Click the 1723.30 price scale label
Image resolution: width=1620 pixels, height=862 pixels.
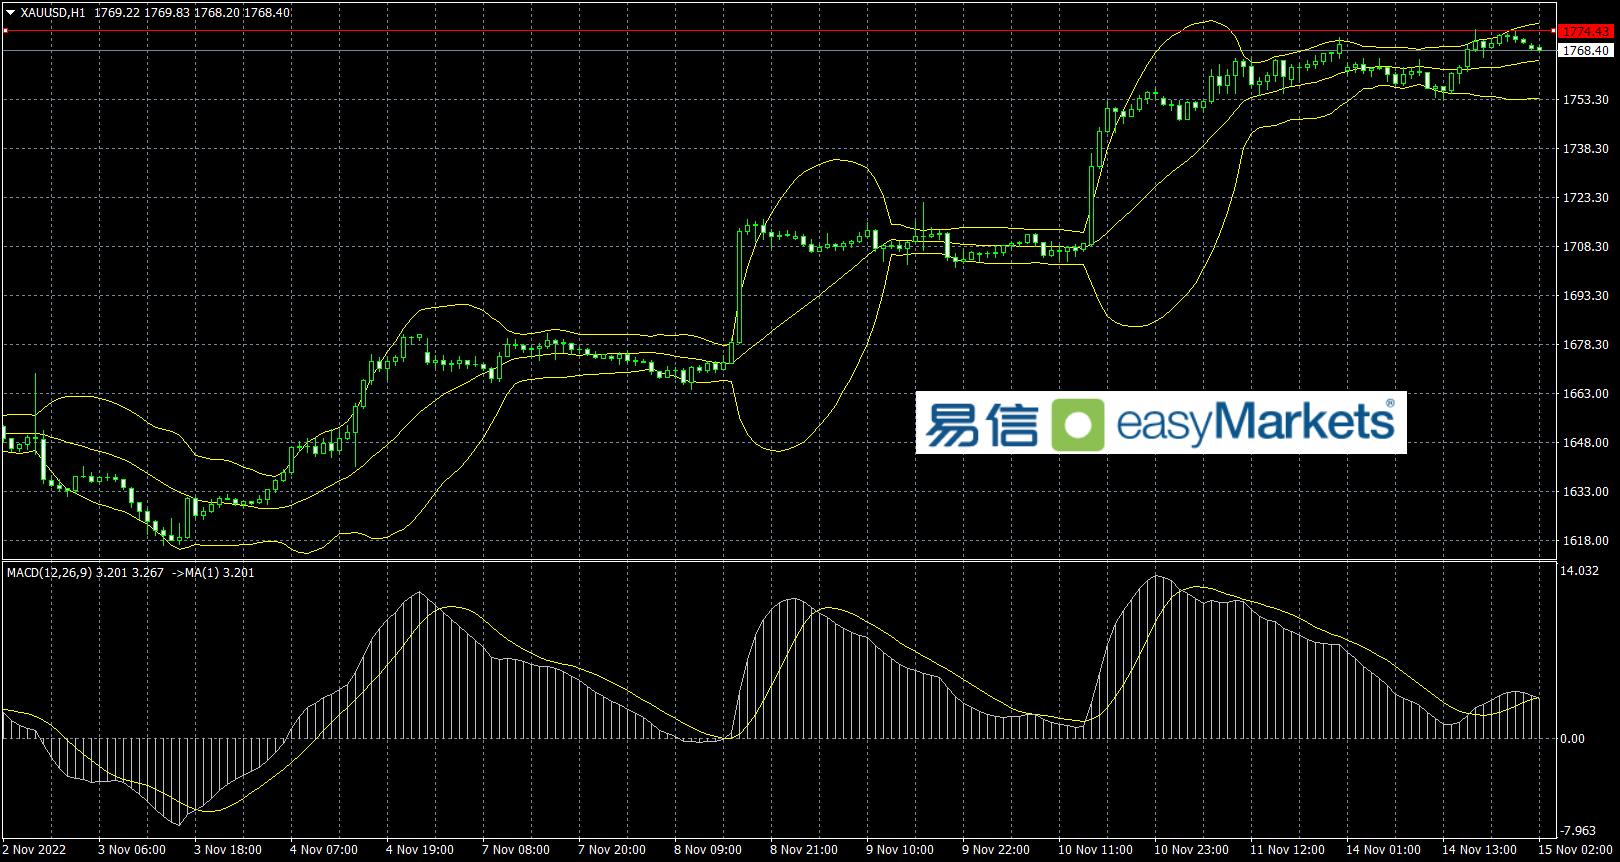tap(1586, 198)
